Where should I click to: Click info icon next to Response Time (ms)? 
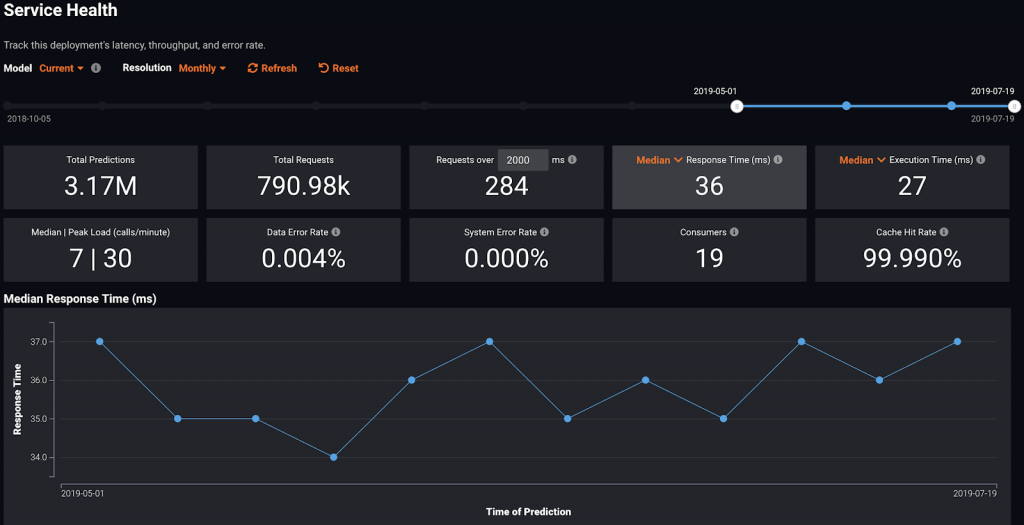point(778,160)
